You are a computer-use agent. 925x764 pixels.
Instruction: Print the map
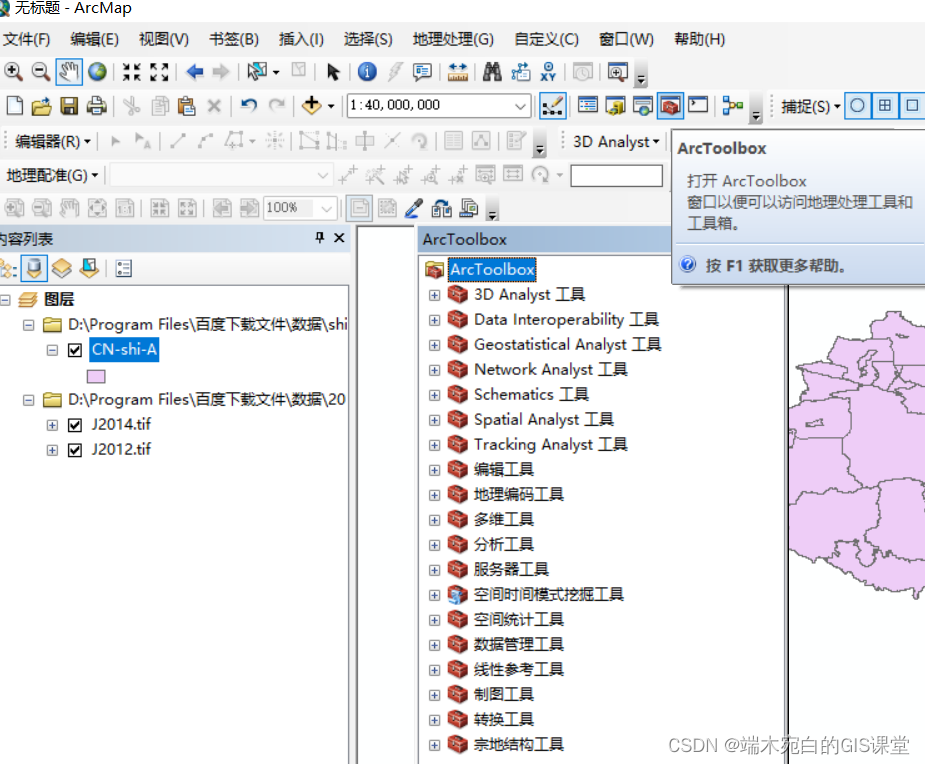pyautogui.click(x=96, y=106)
